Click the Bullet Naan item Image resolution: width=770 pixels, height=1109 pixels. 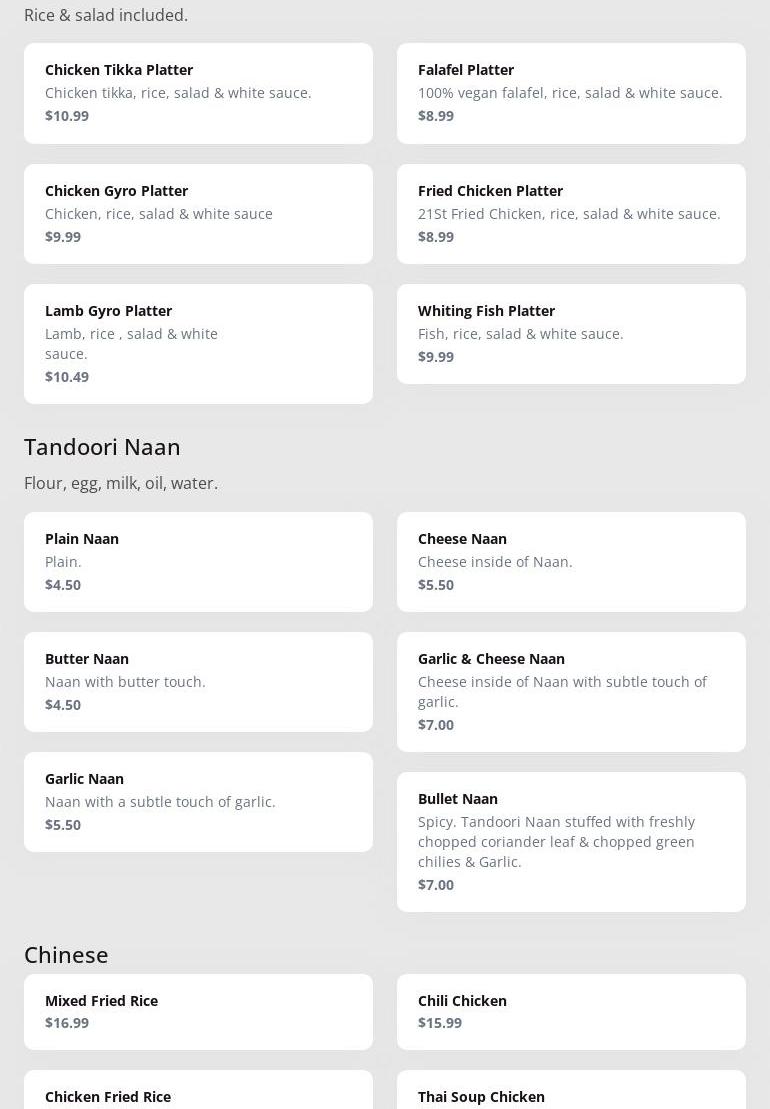(x=571, y=841)
